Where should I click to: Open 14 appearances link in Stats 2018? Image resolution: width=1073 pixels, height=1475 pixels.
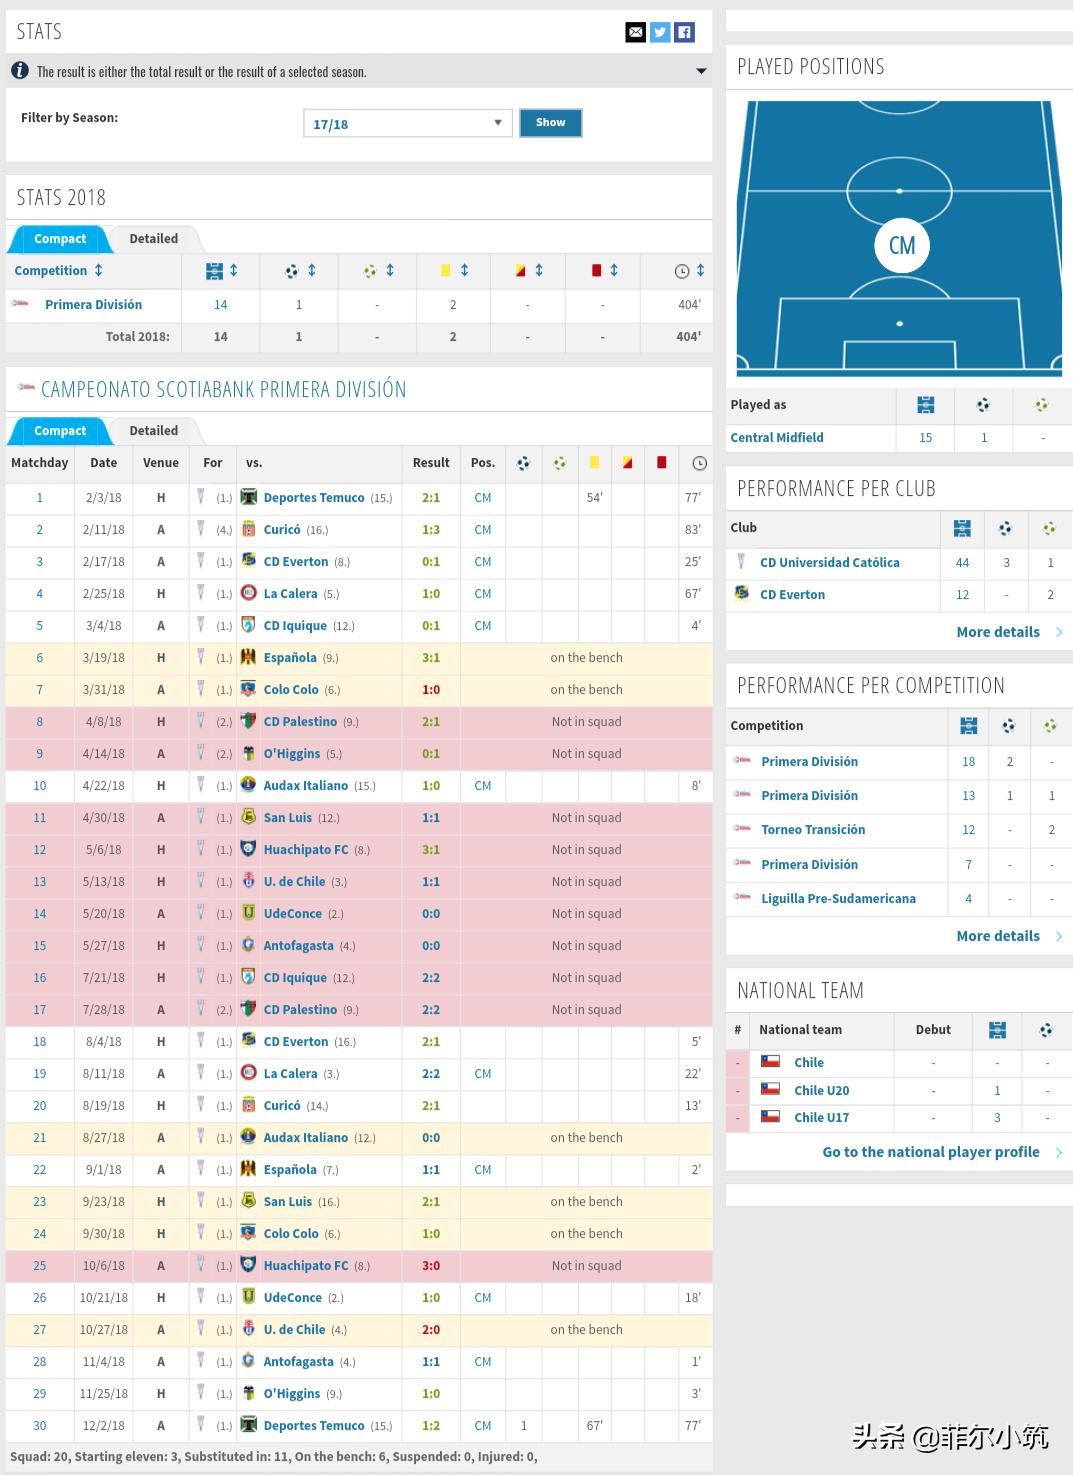(220, 304)
